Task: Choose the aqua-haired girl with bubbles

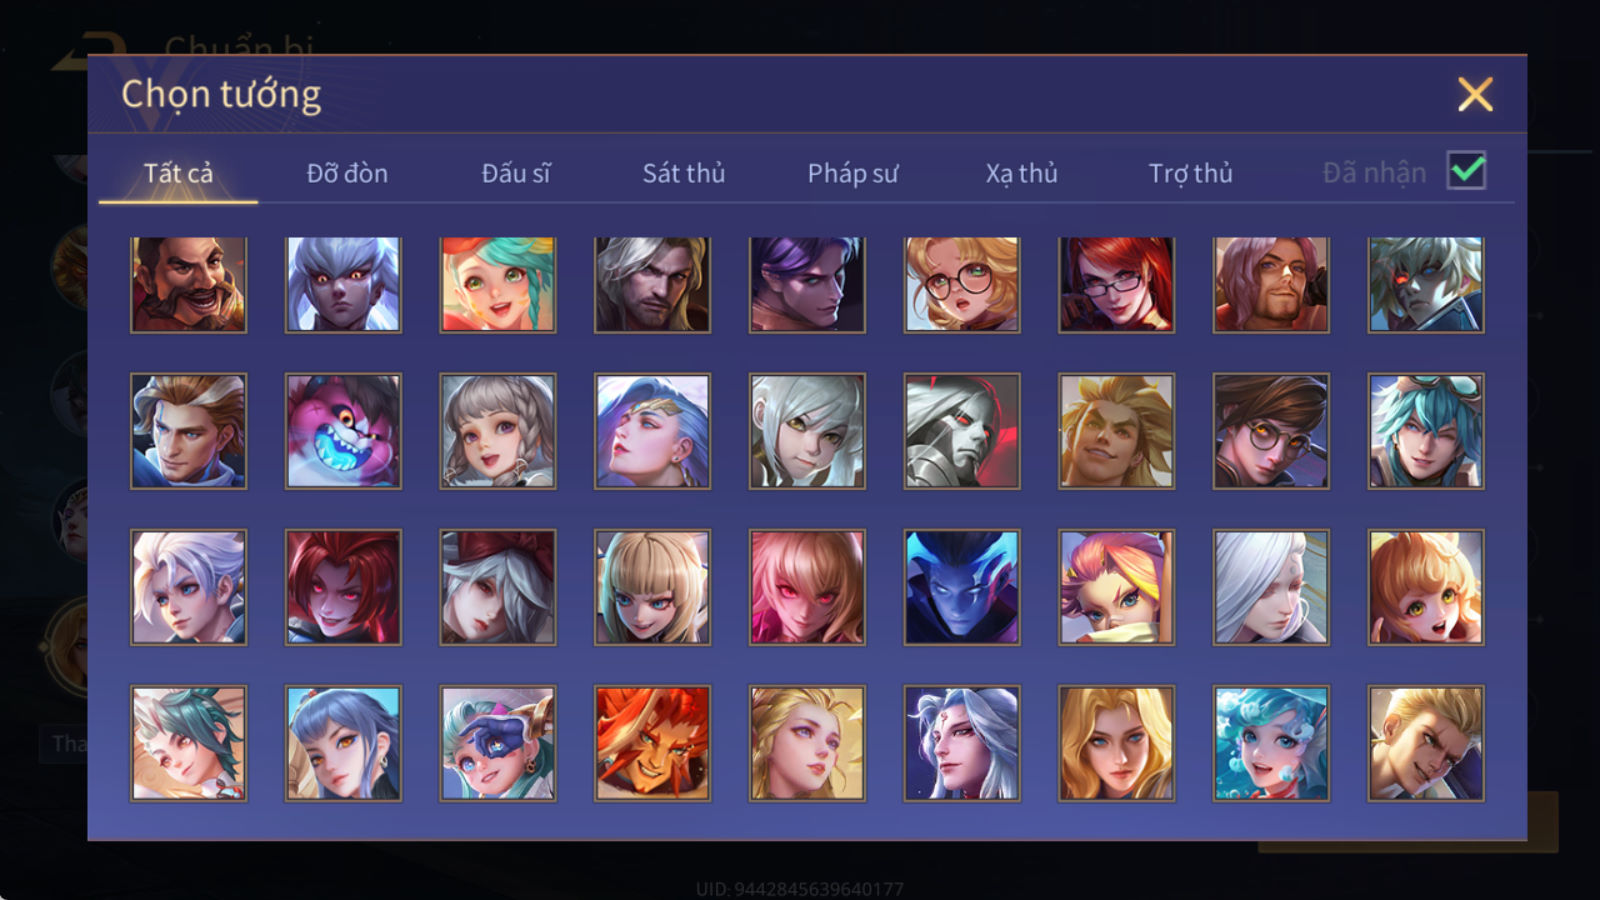Action: pyautogui.click(x=1271, y=743)
